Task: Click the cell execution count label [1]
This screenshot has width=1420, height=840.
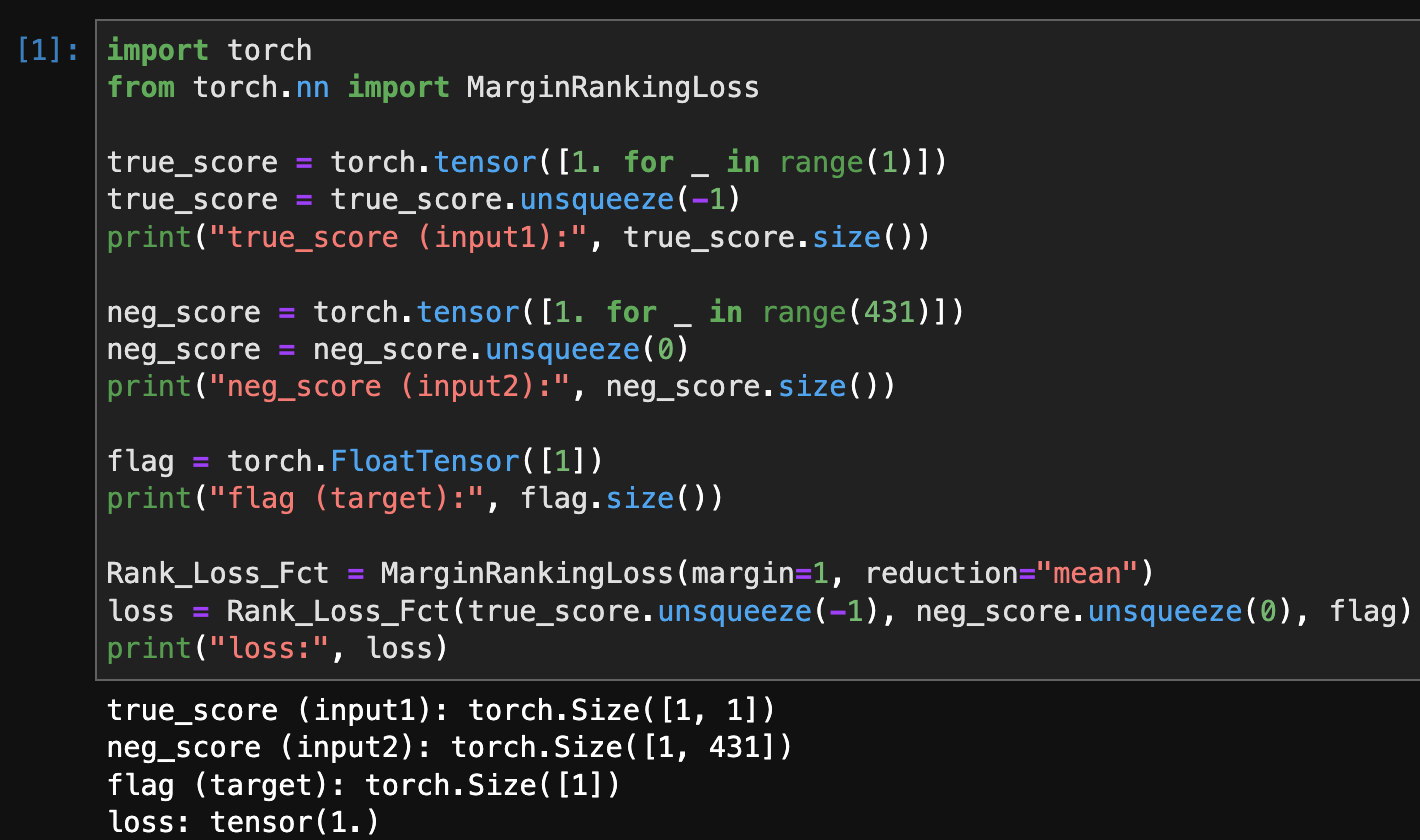Action: [x=38, y=49]
